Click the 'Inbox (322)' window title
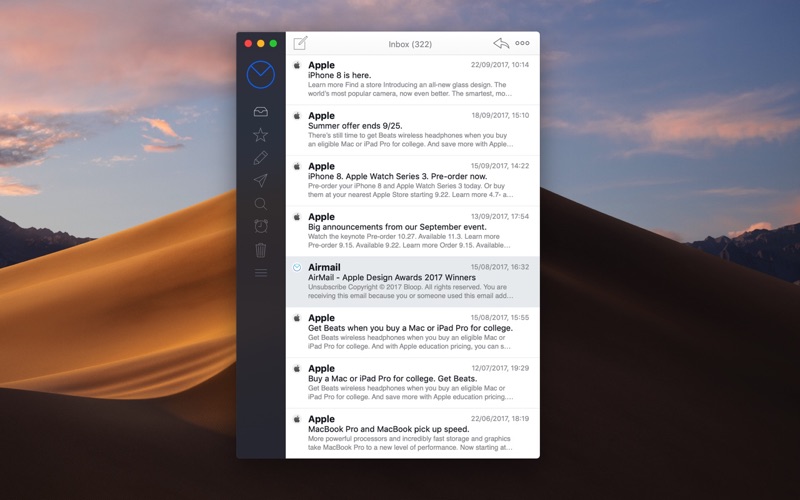The image size is (800, 500). coord(410,44)
